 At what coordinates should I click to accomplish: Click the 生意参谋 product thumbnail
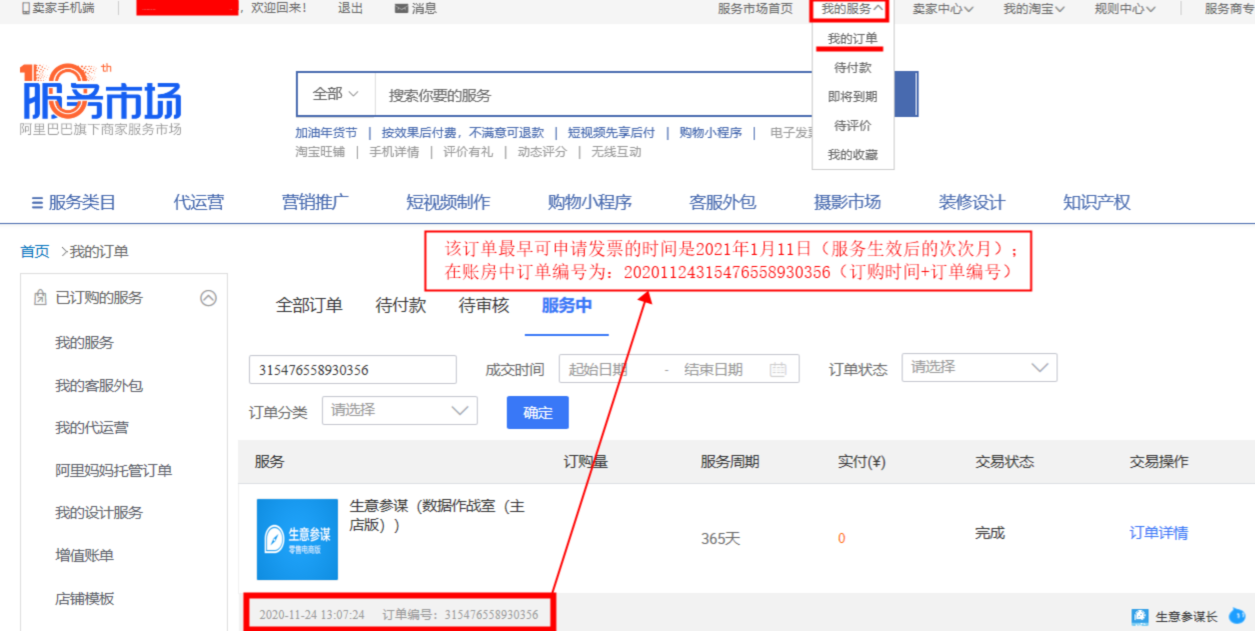[297, 539]
